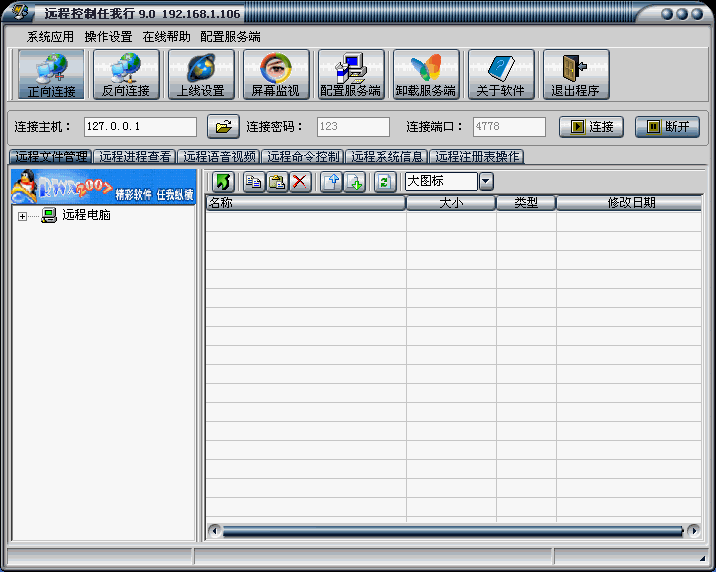The height and width of the screenshot is (572, 716).
Task: Click the 退出程序 door icon
Action: (x=576, y=75)
